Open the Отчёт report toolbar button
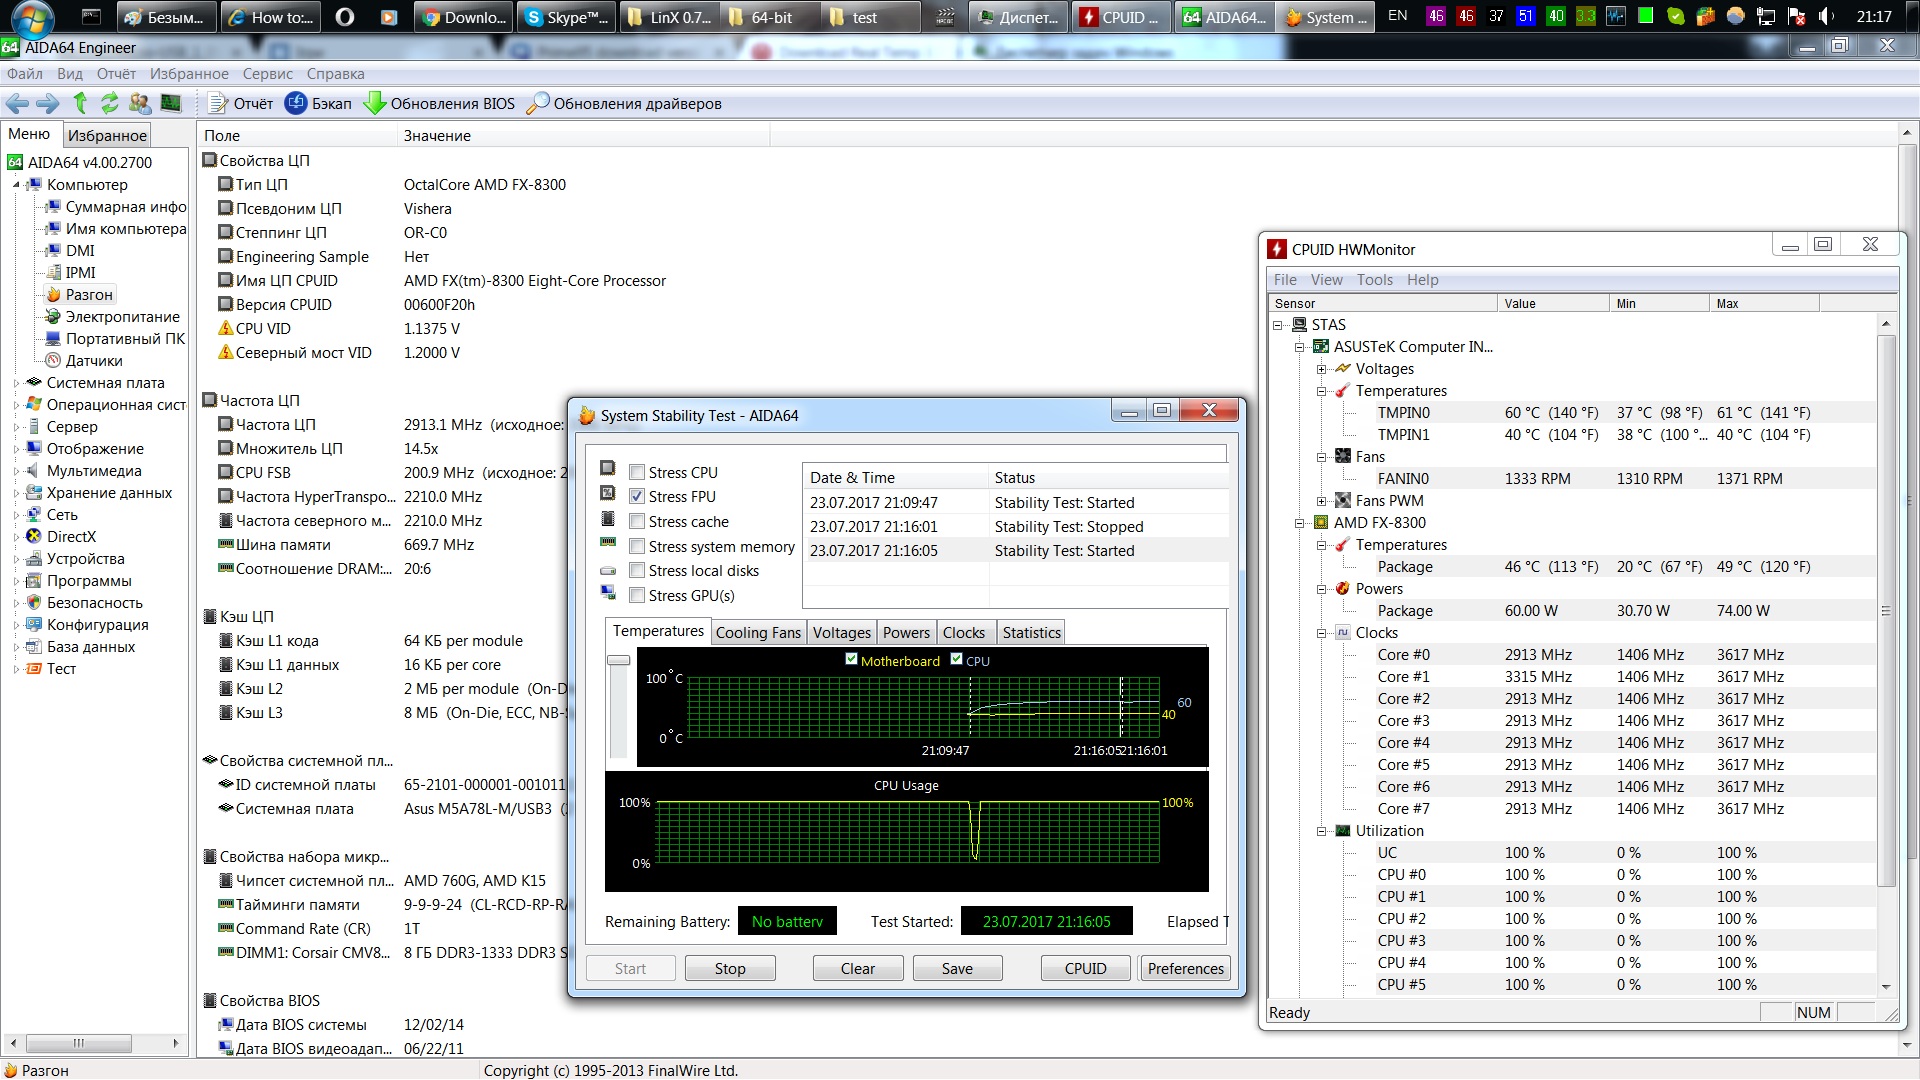Screen dimensions: 1920x1080 241,103
